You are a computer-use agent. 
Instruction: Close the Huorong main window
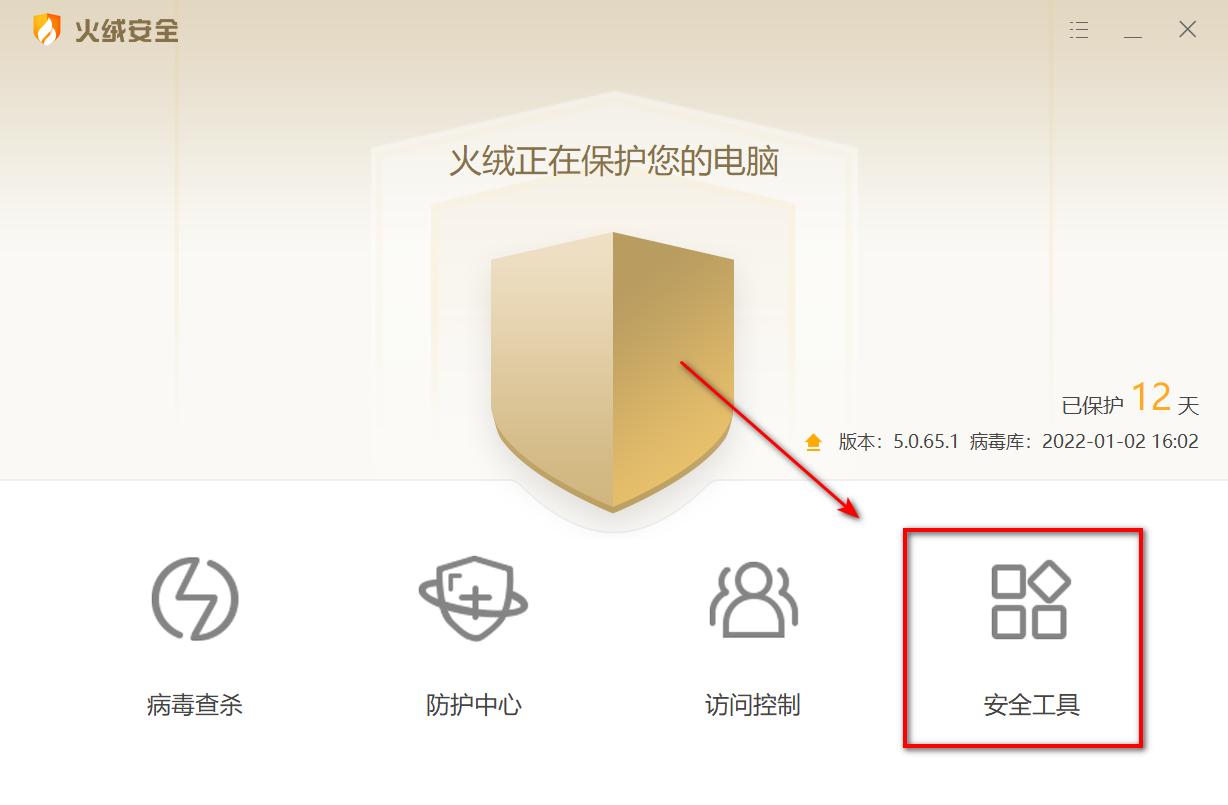(x=1187, y=30)
